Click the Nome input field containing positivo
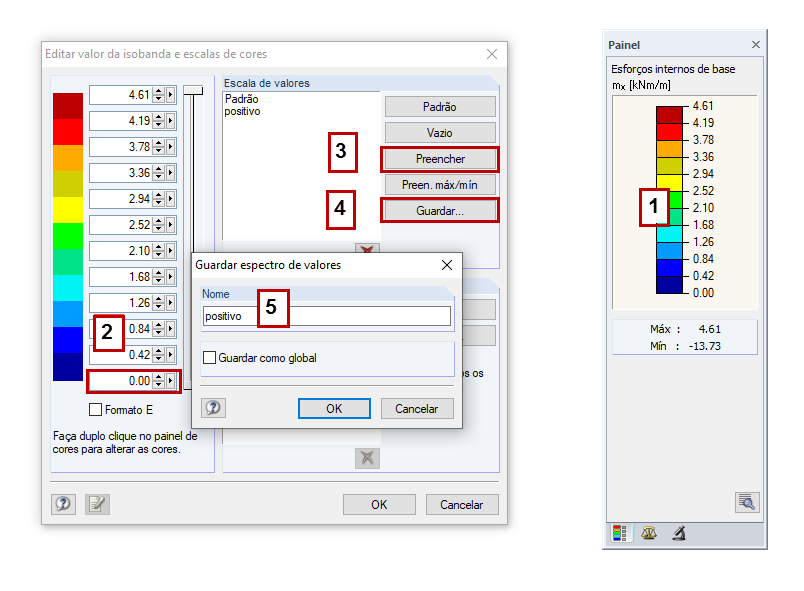The height and width of the screenshot is (591, 804). 327,316
